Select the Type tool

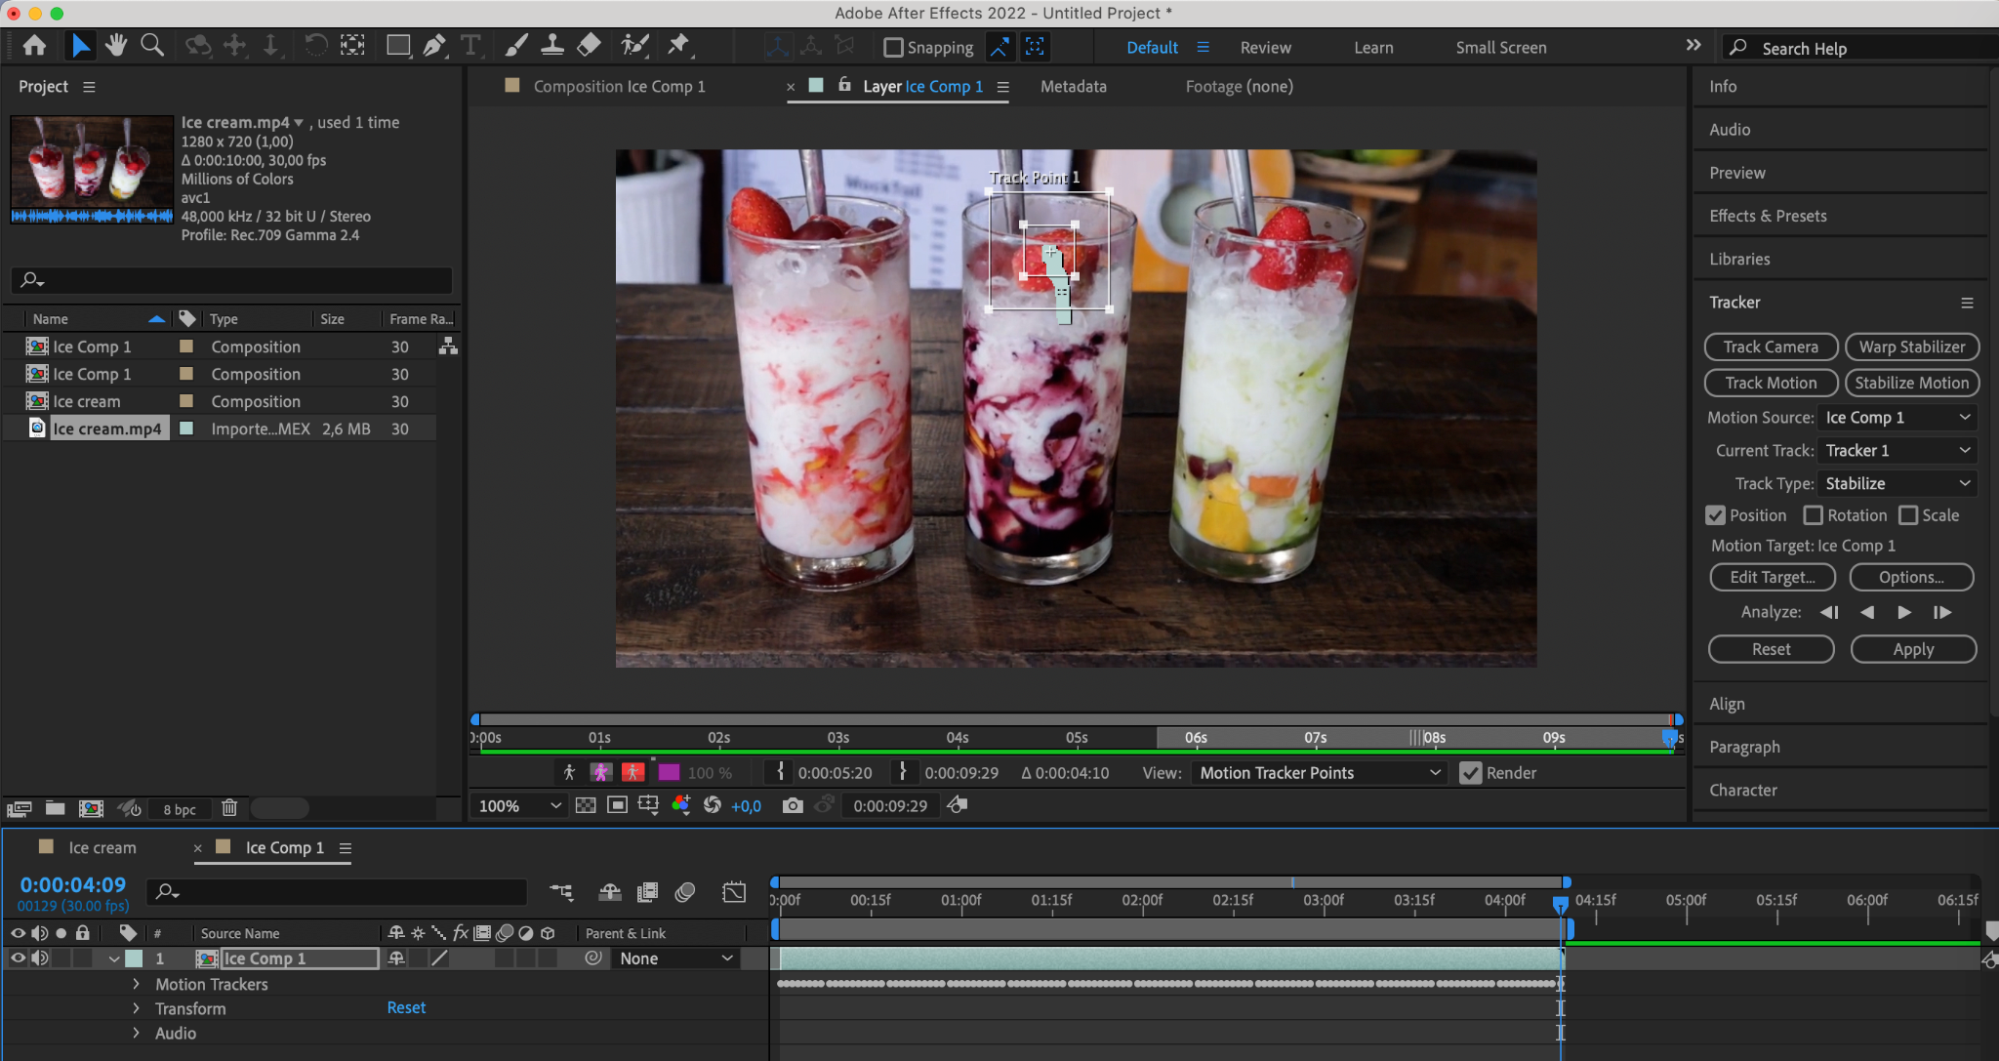click(470, 45)
